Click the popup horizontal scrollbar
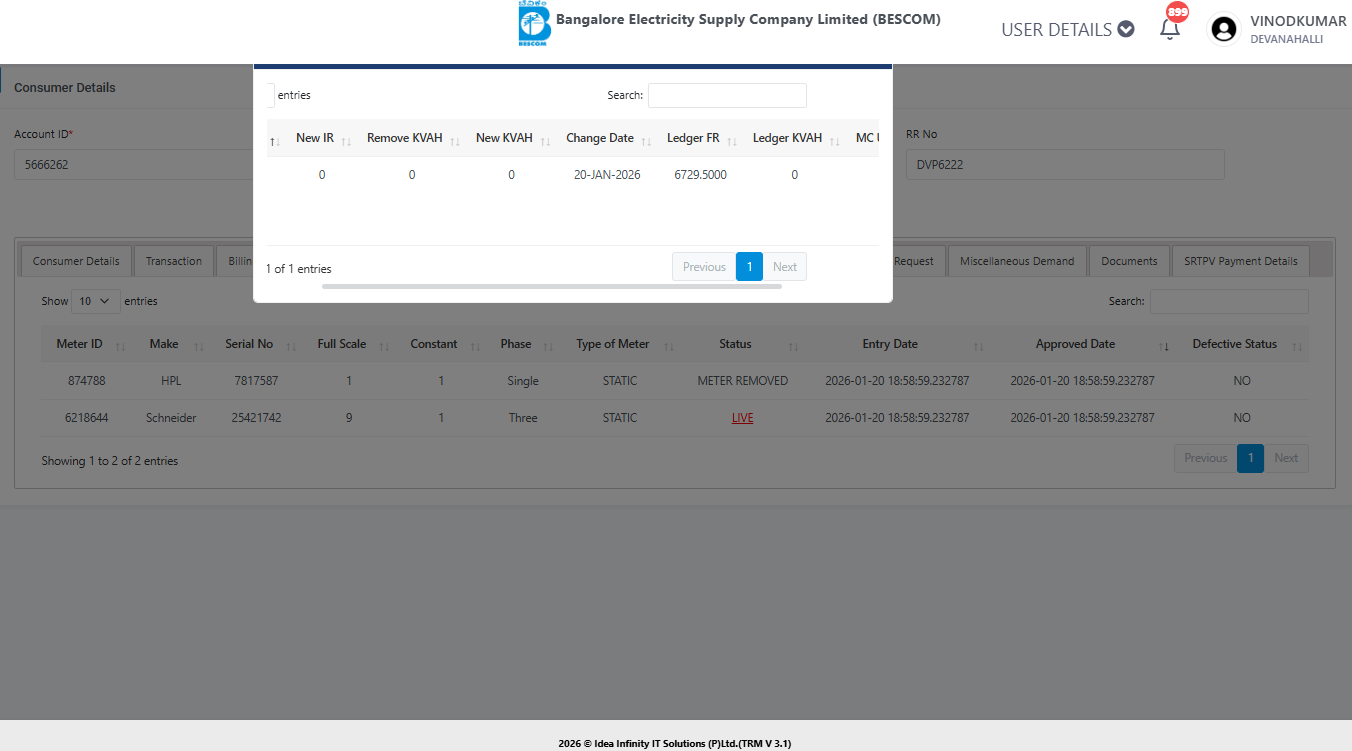This screenshot has width=1352, height=751. [x=551, y=286]
